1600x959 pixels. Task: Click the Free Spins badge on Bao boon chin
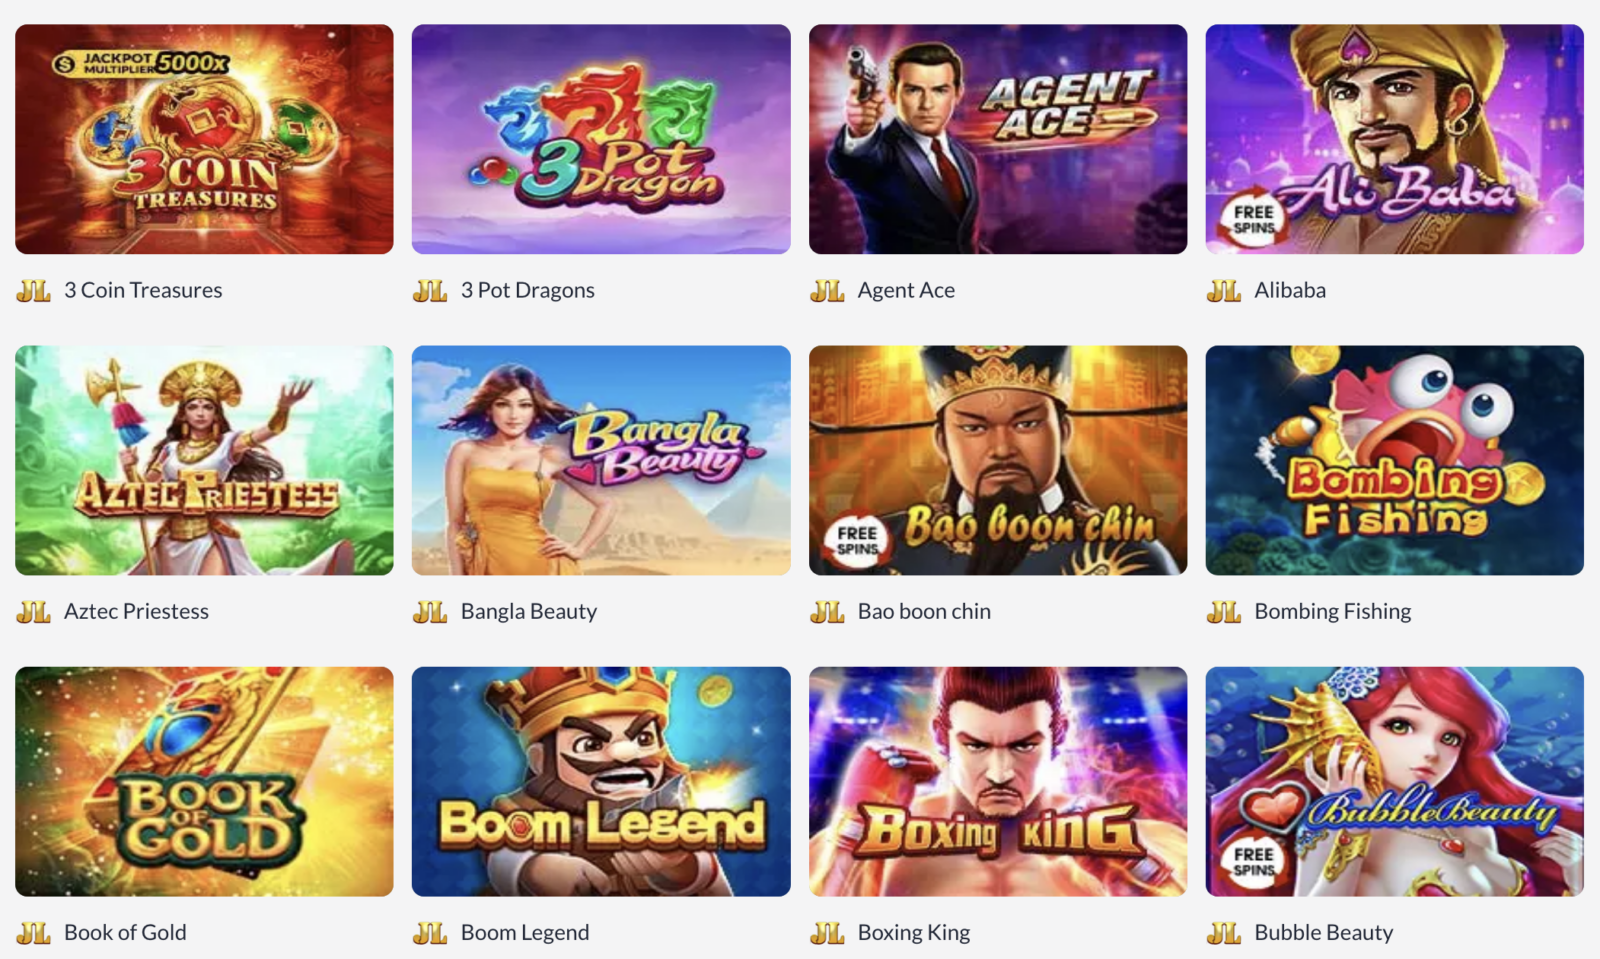pyautogui.click(x=856, y=540)
